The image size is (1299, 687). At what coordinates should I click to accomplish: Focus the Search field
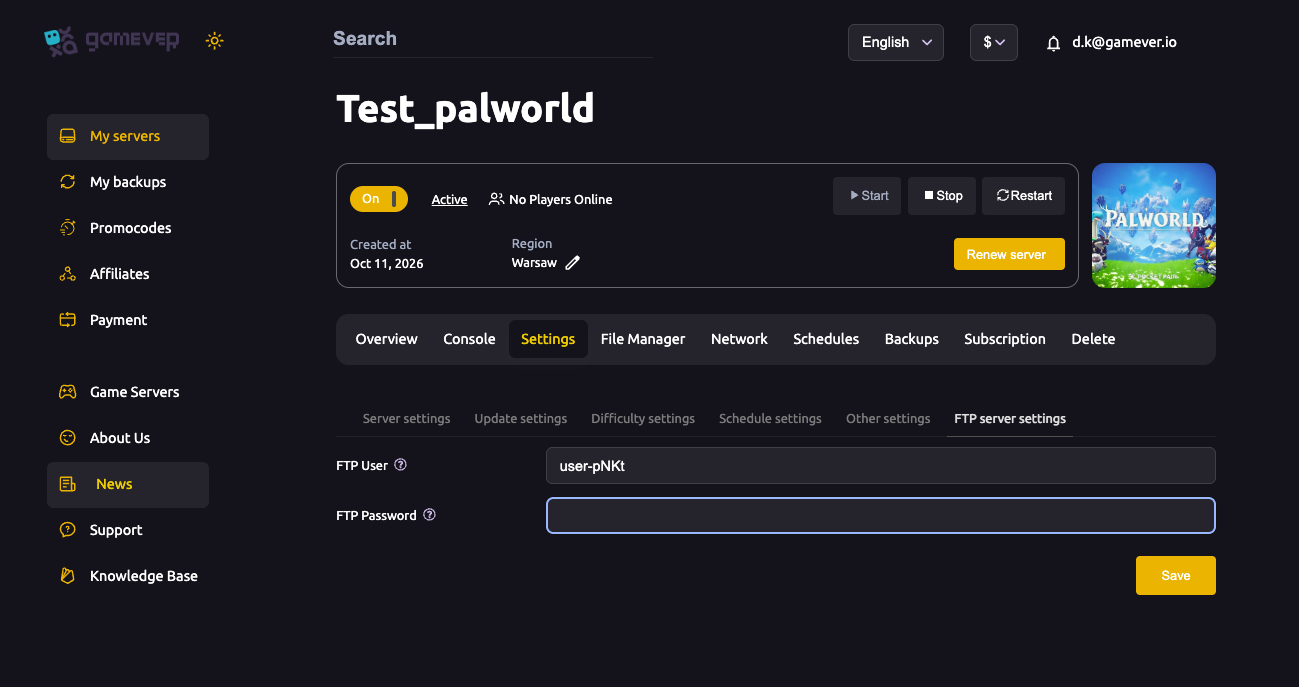[492, 39]
